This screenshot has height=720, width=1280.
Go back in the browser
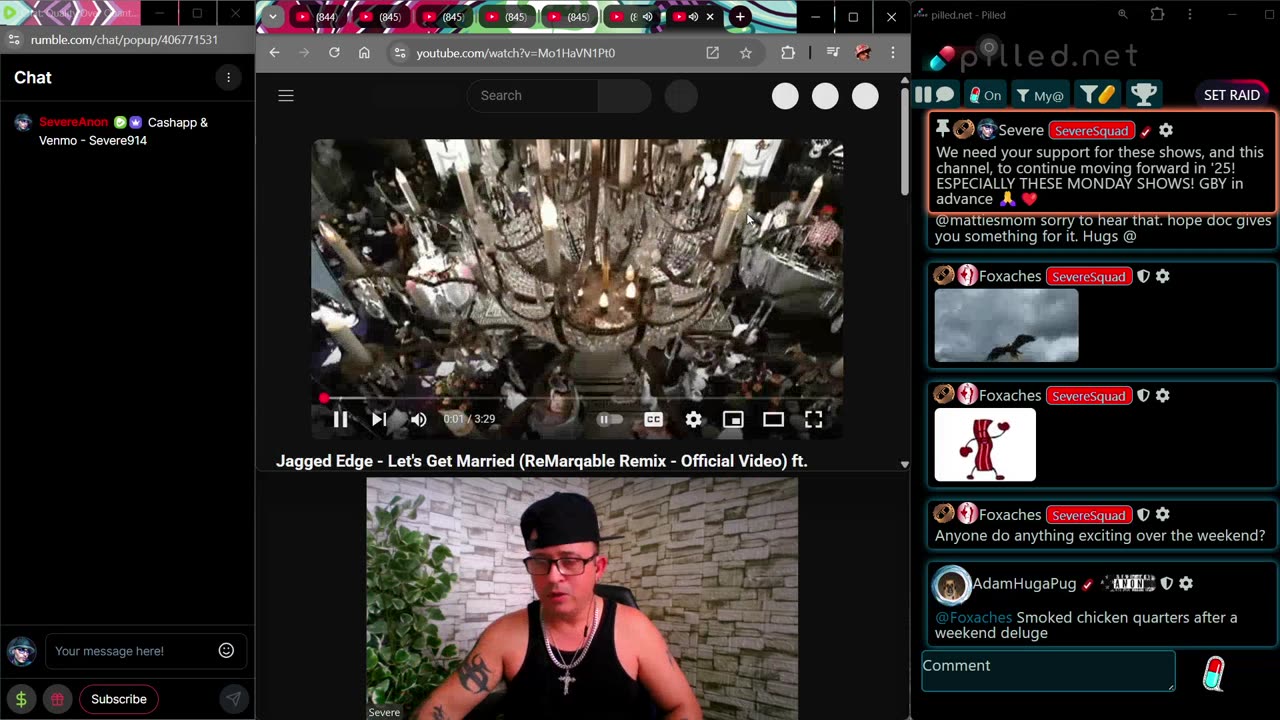tap(274, 53)
